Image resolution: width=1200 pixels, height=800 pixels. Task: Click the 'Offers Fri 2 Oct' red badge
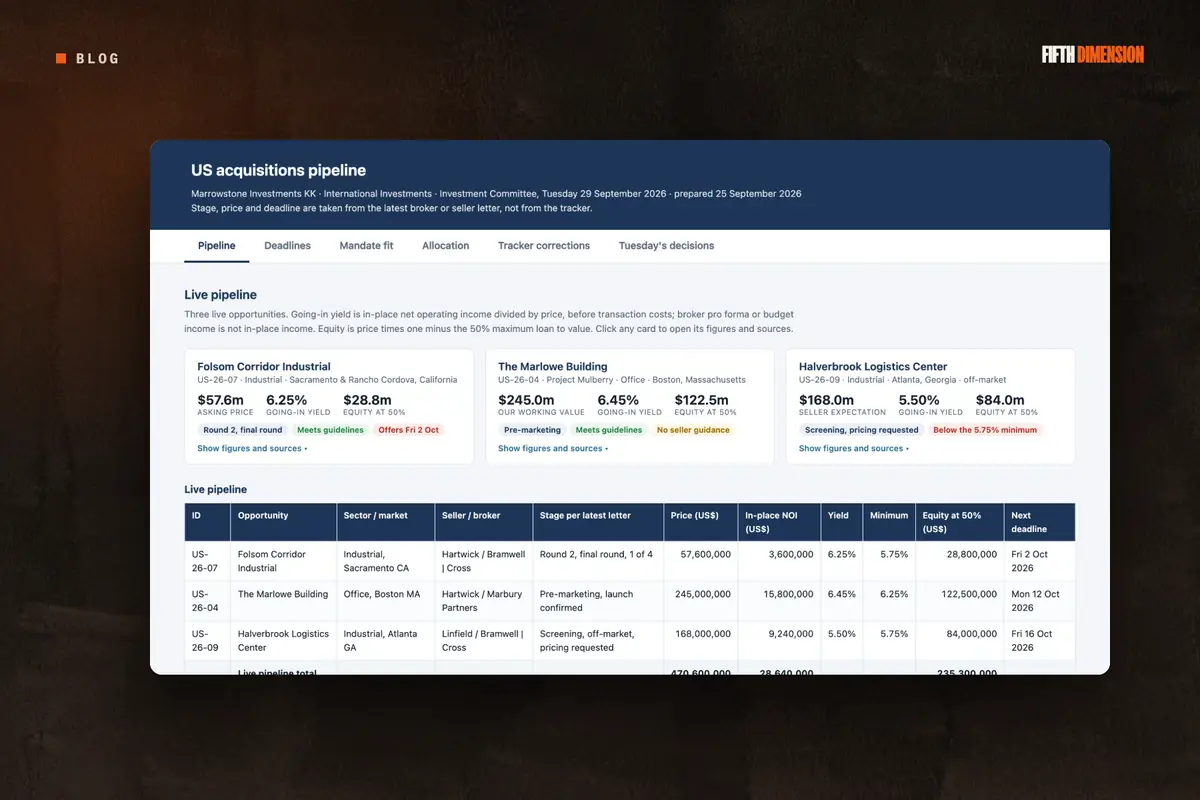point(408,430)
